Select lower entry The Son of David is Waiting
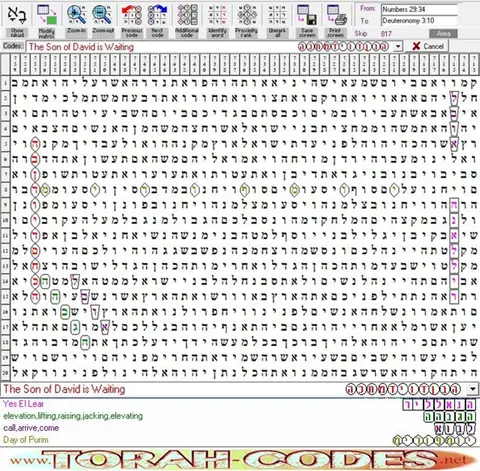 click(64, 389)
